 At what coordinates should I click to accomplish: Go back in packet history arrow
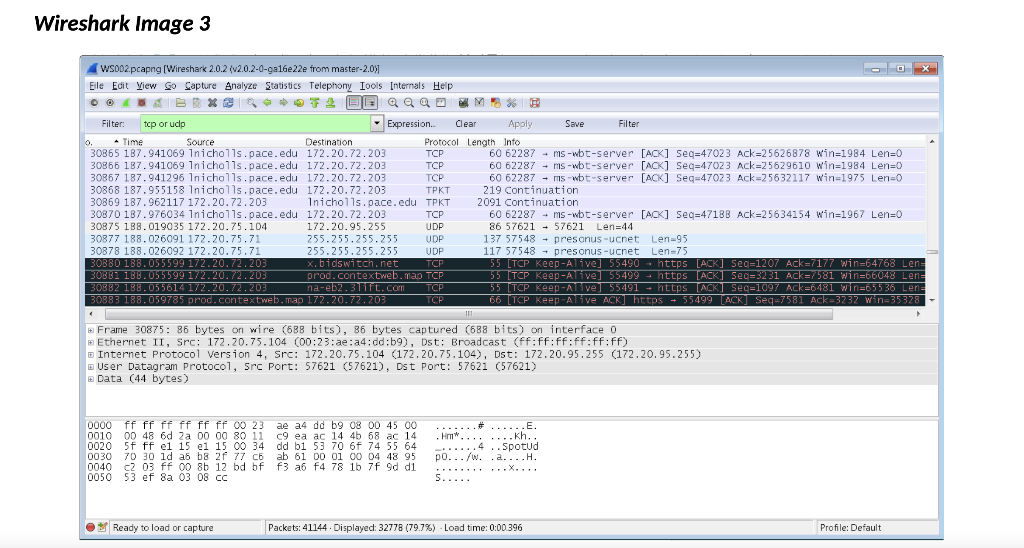[267, 103]
